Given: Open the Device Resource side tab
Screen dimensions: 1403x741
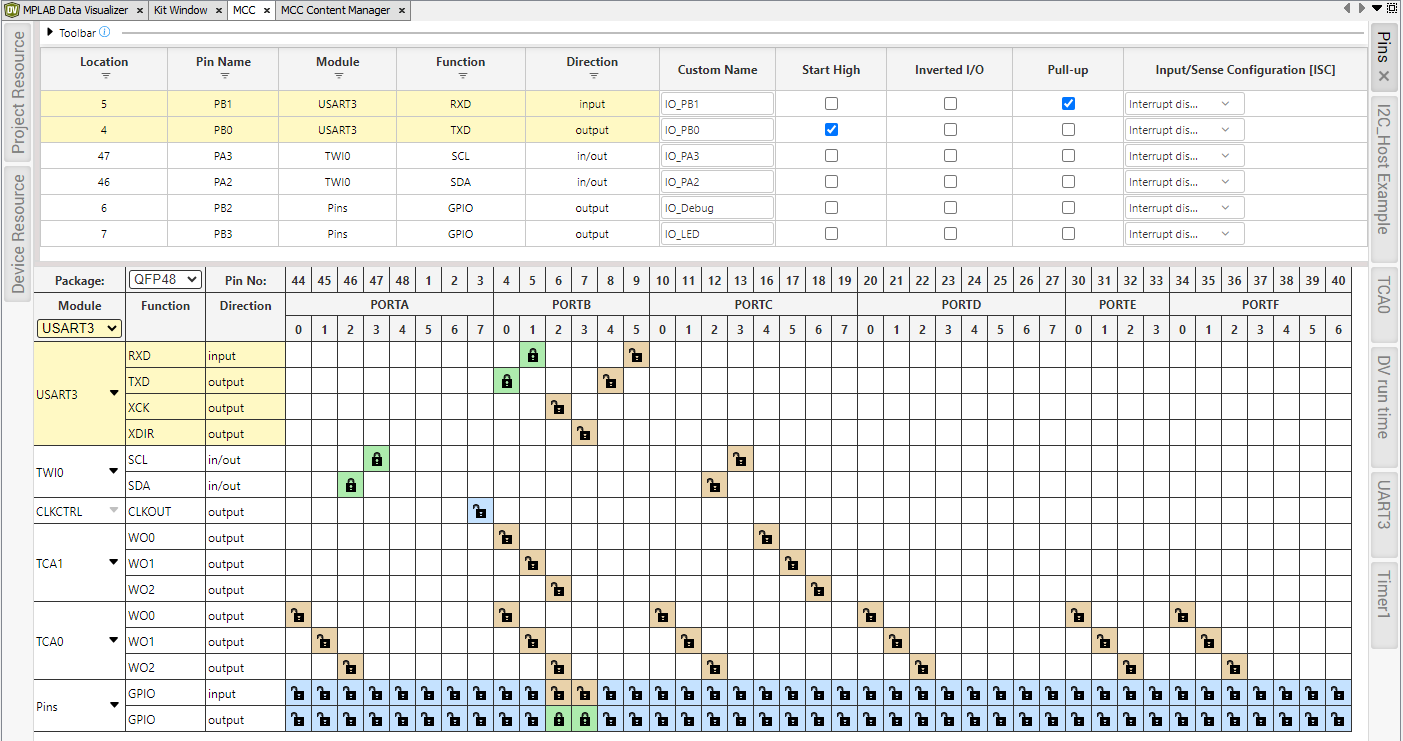Looking at the screenshot, I should pyautogui.click(x=17, y=233).
